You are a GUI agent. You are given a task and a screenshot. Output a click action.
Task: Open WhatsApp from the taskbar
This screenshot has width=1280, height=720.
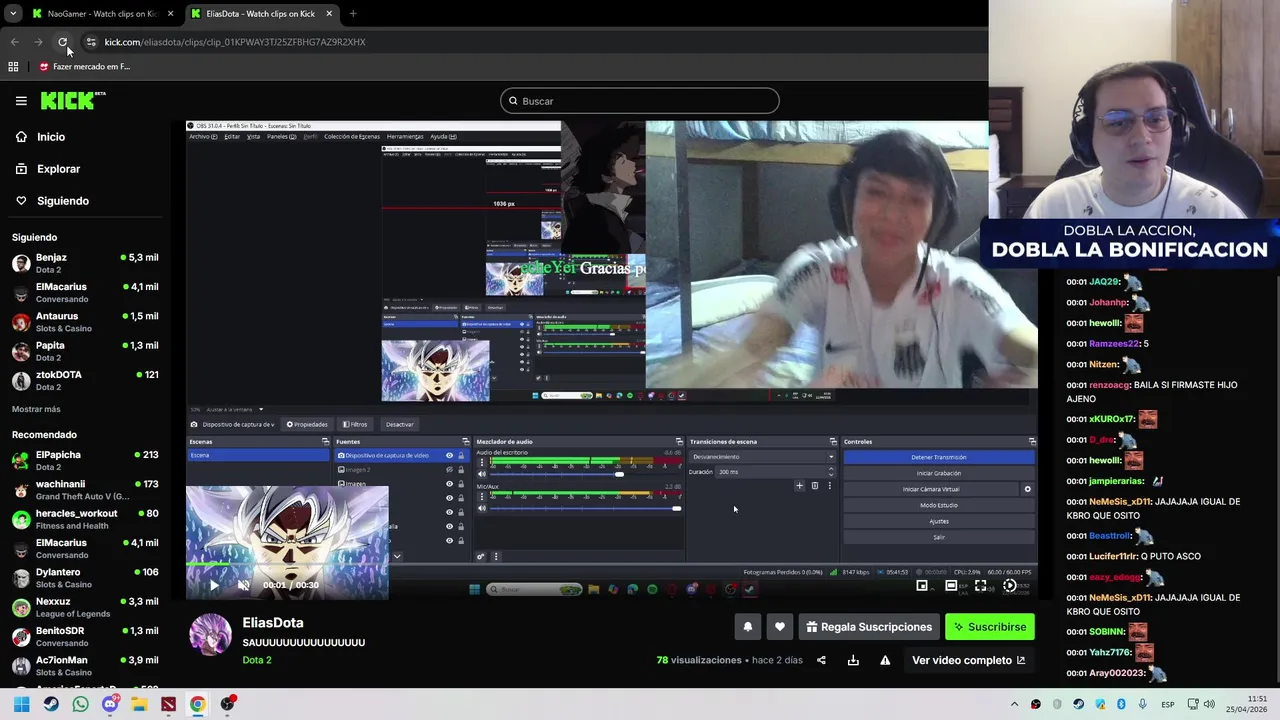pyautogui.click(x=80, y=704)
